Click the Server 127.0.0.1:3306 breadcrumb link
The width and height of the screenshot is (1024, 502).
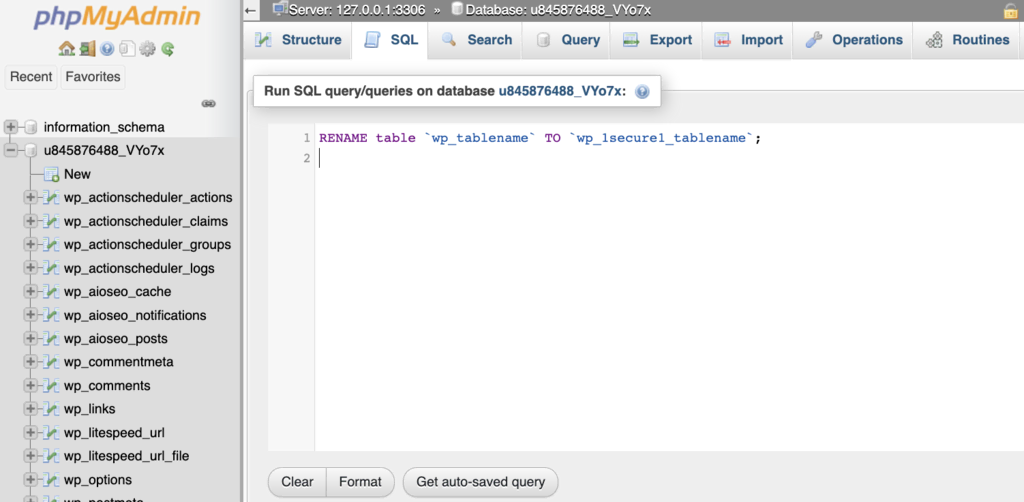358,10
